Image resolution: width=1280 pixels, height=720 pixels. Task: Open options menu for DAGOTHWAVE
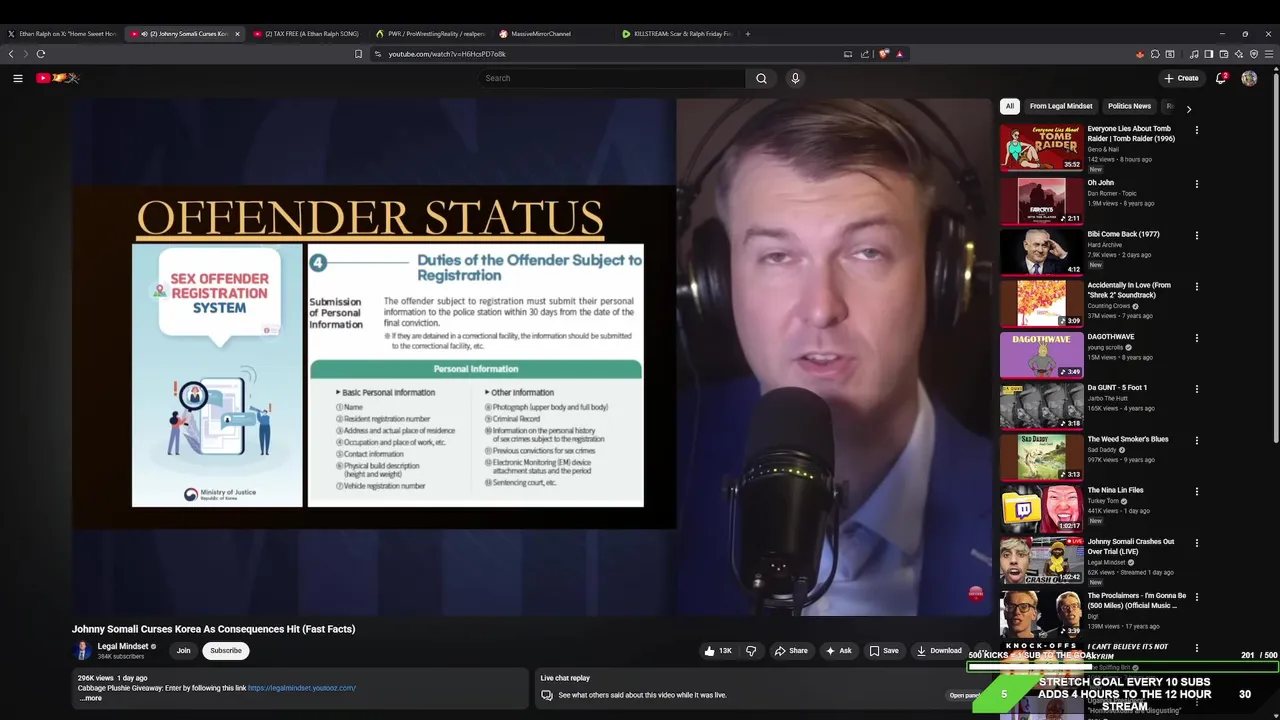pyautogui.click(x=1196, y=338)
